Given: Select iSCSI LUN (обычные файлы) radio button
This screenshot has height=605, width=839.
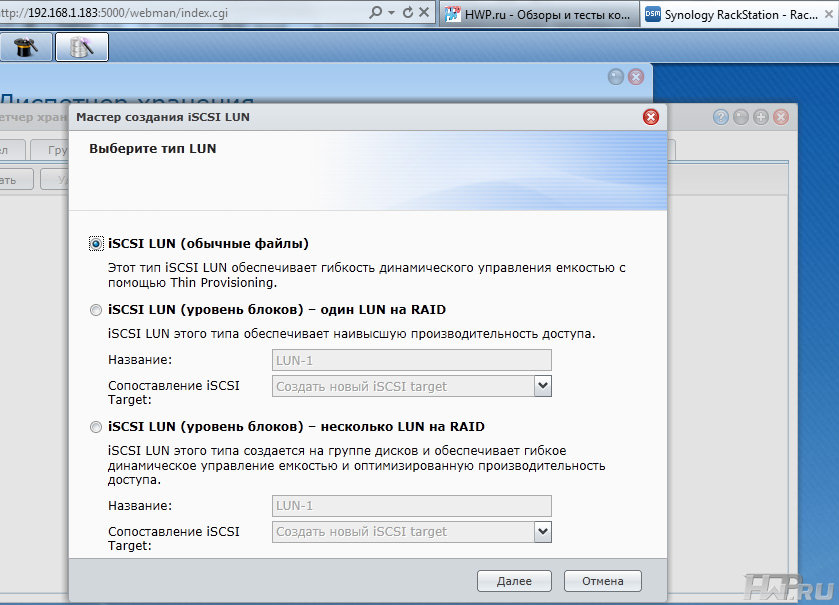Looking at the screenshot, I should (95, 243).
